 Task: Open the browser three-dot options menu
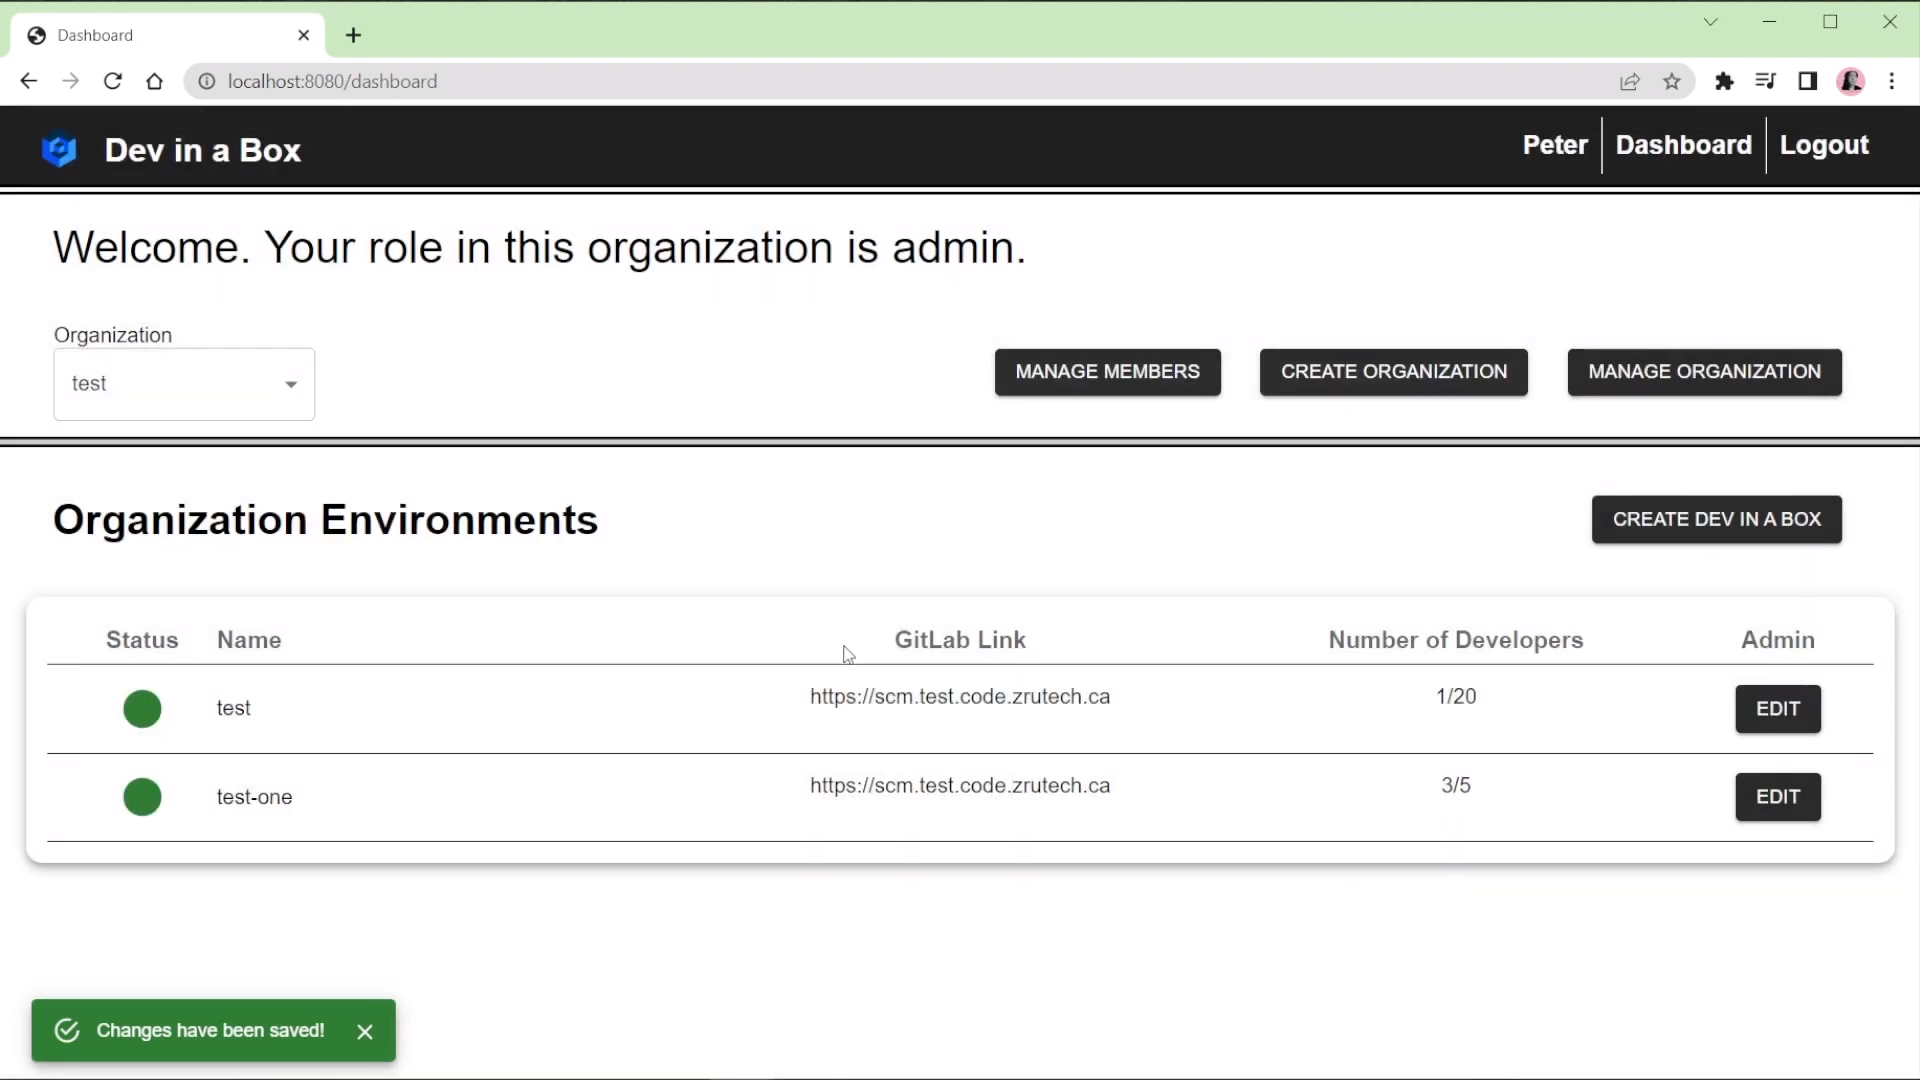click(x=1893, y=81)
